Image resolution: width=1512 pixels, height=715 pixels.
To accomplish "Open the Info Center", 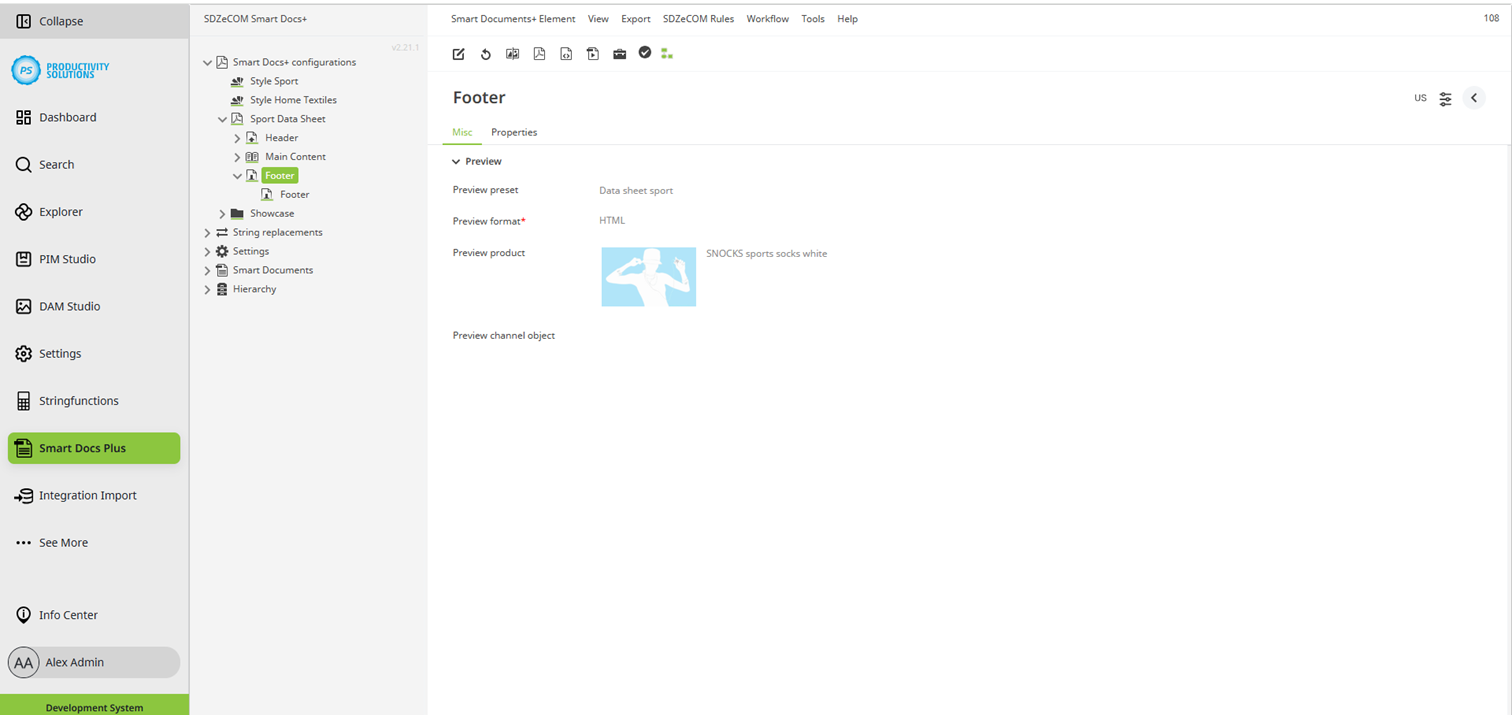I will point(94,615).
